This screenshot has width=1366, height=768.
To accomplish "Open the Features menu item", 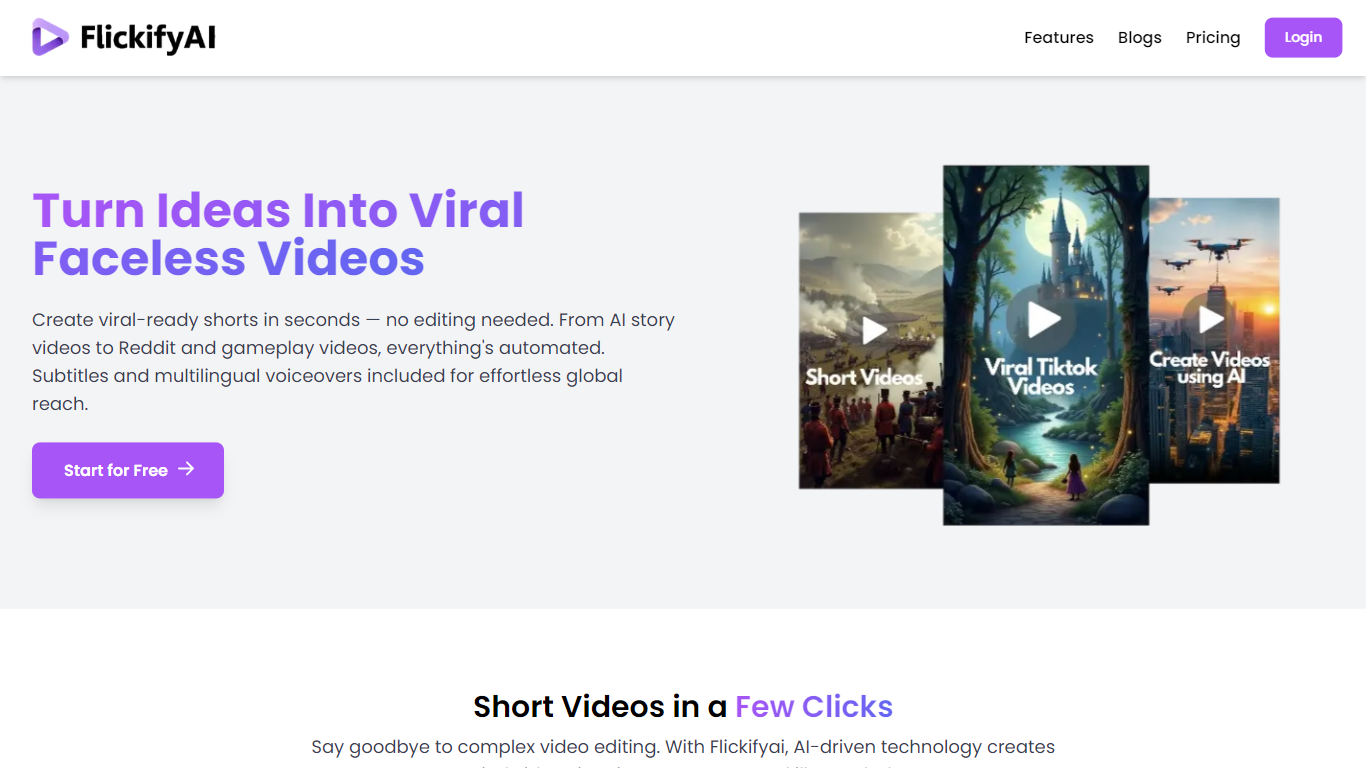I will 1059,37.
